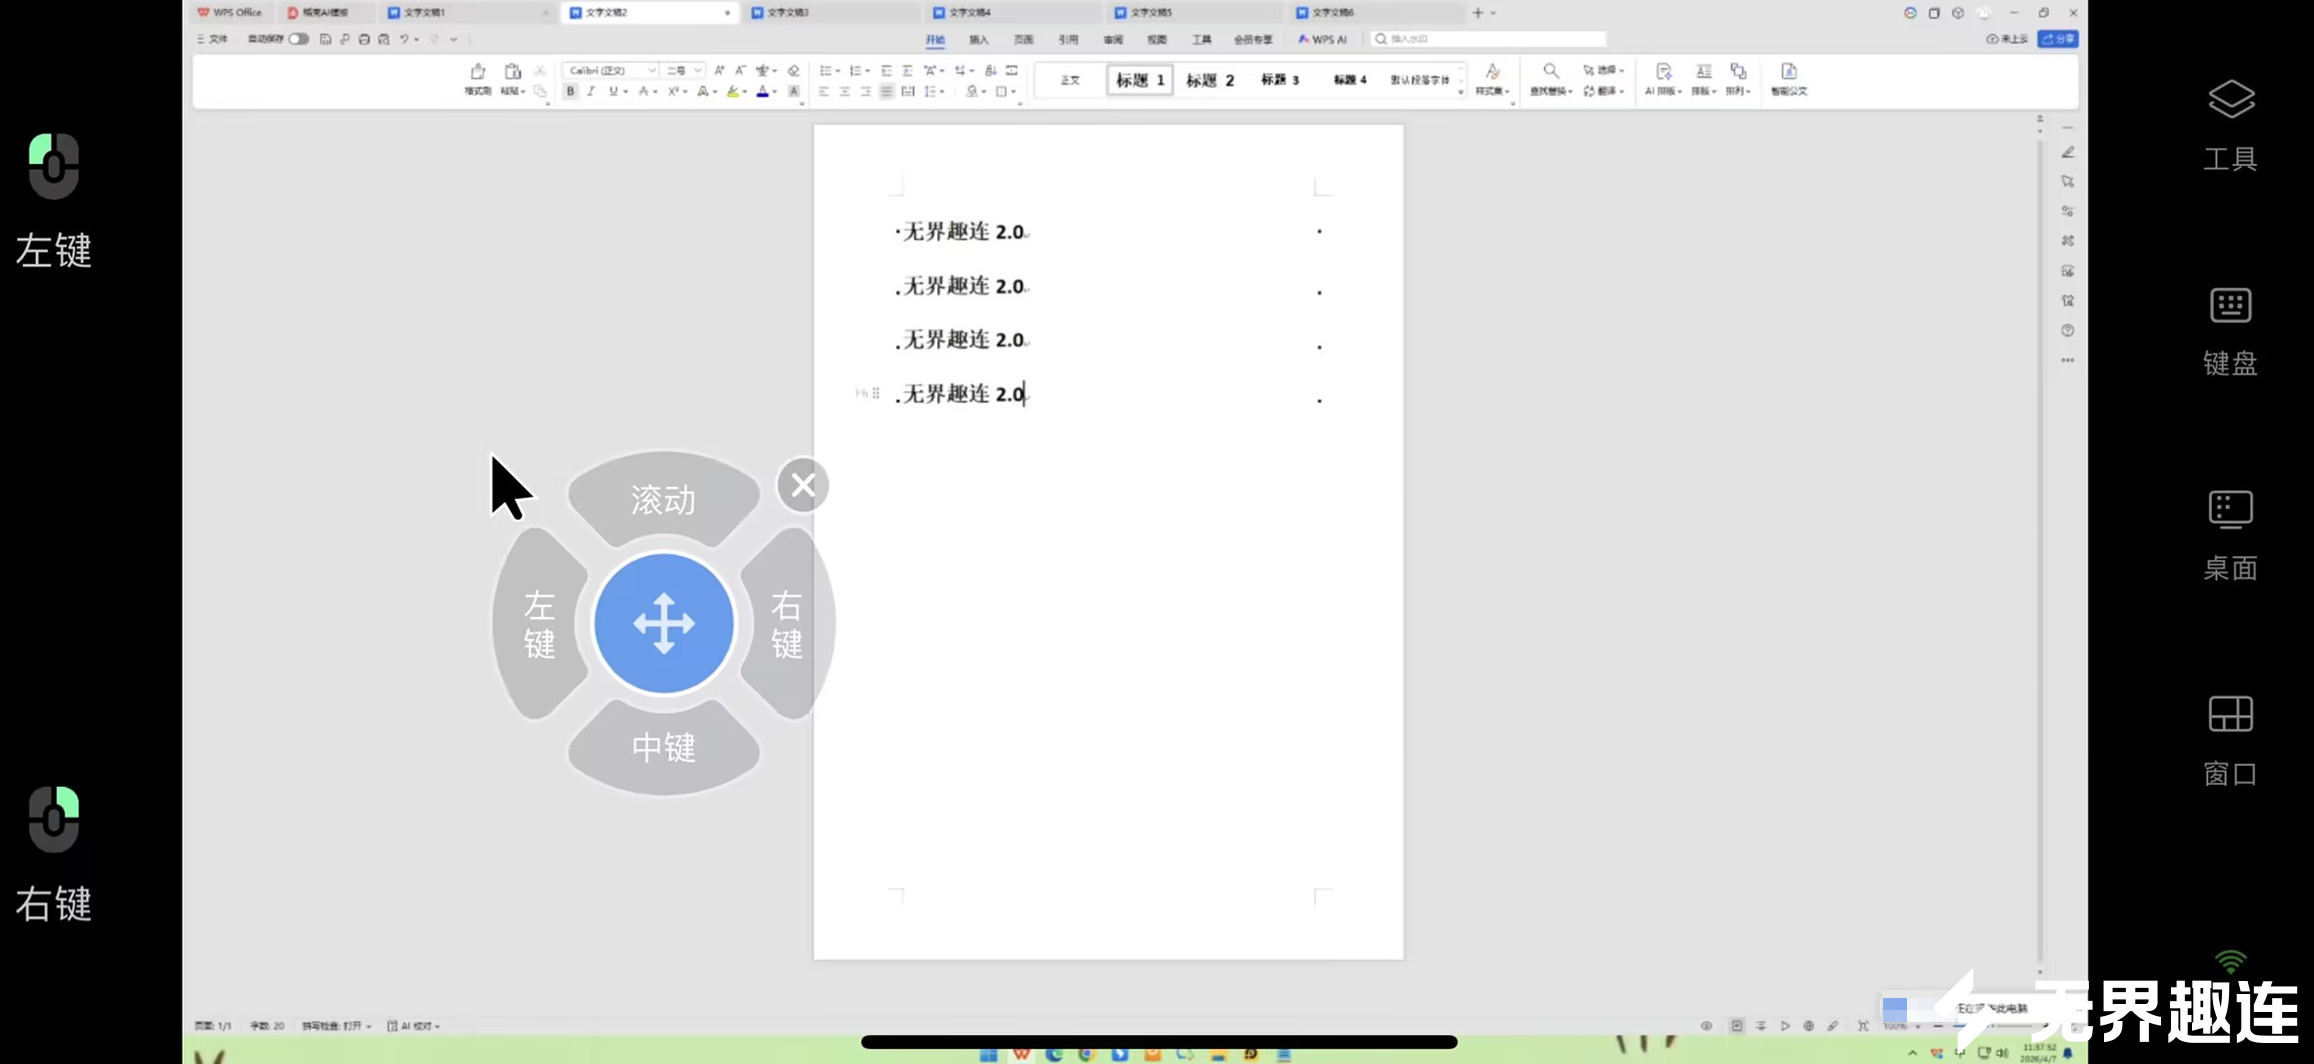The height and width of the screenshot is (1064, 2314).
Task: Switch on the 自动保存 auto-save toggle
Action: [x=298, y=39]
